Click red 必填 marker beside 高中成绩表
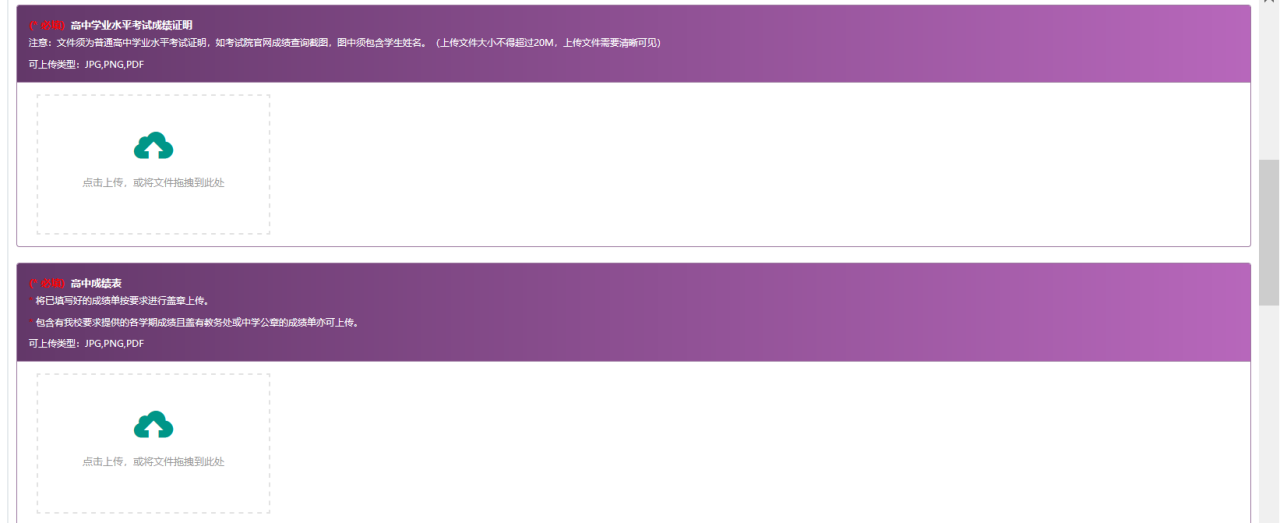The height and width of the screenshot is (523, 1280). [x=47, y=284]
